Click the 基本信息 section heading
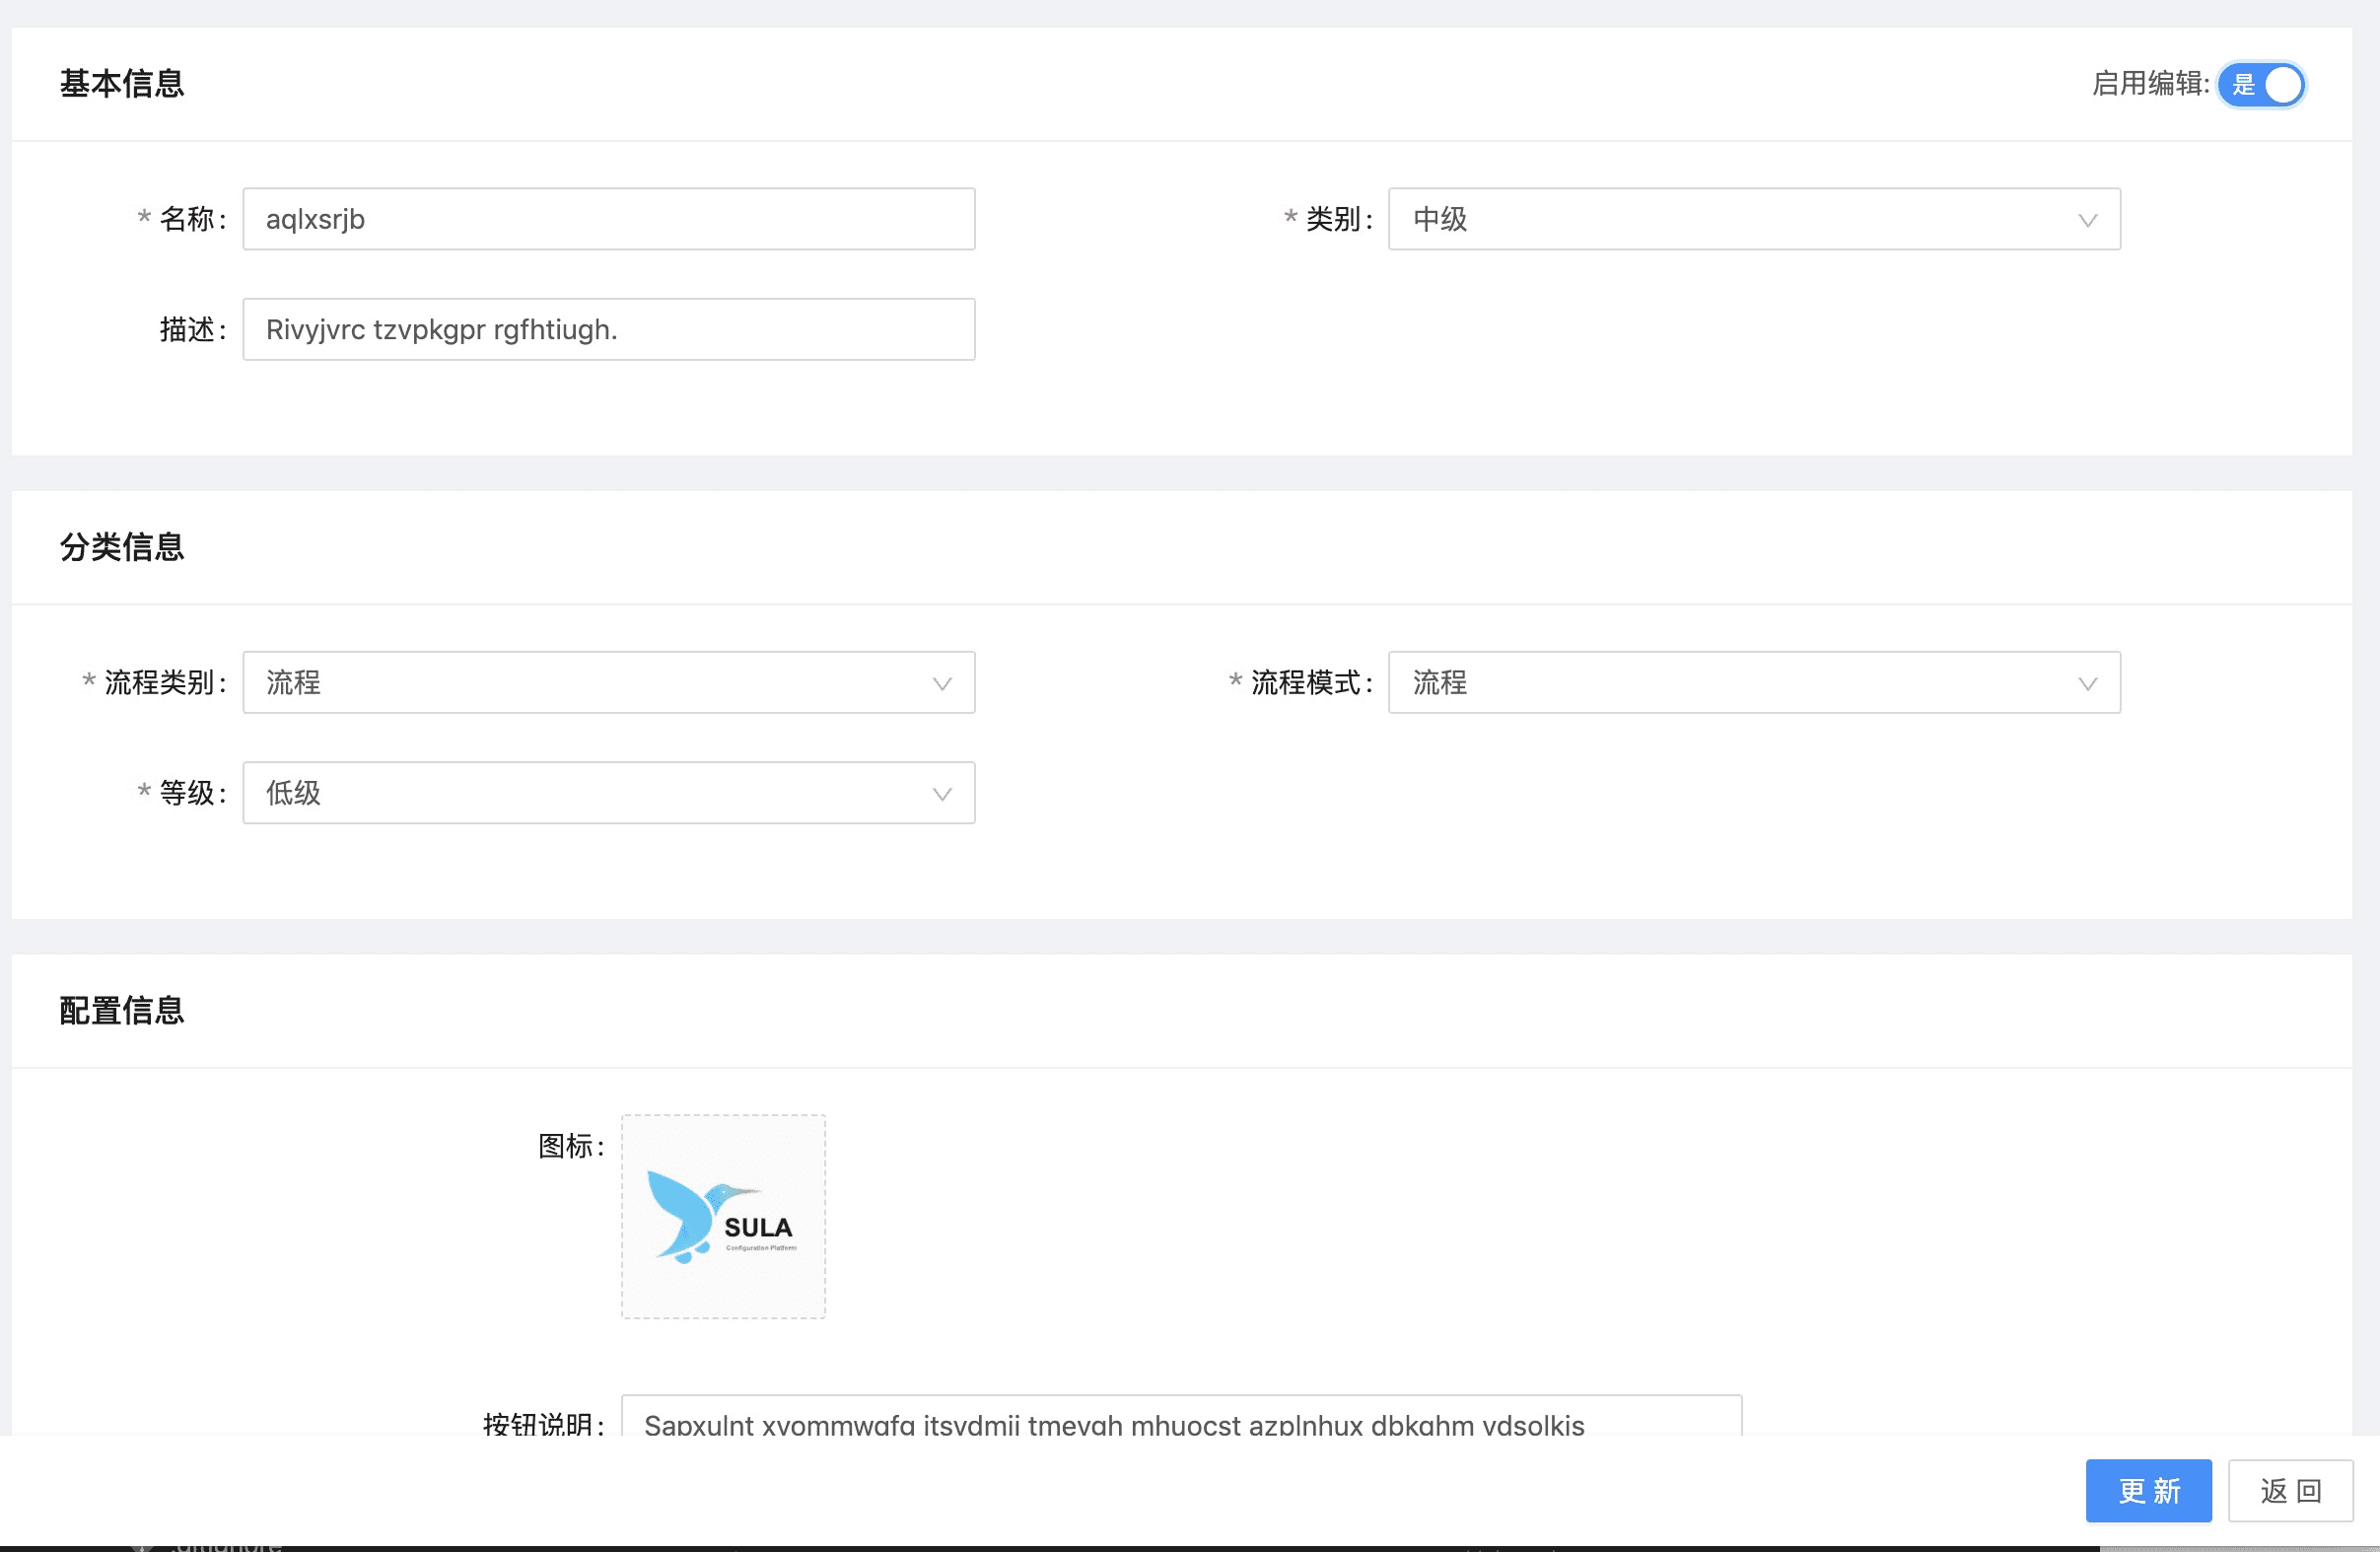 pos(122,84)
